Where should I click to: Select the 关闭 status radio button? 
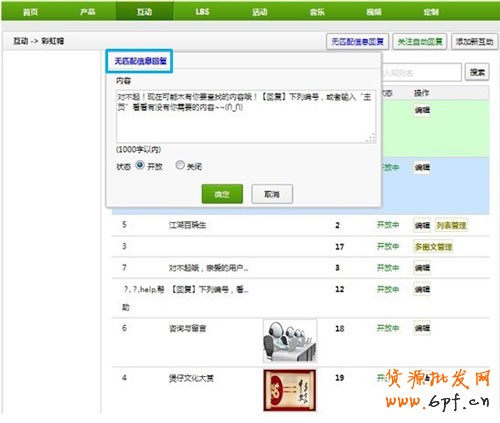pos(180,165)
